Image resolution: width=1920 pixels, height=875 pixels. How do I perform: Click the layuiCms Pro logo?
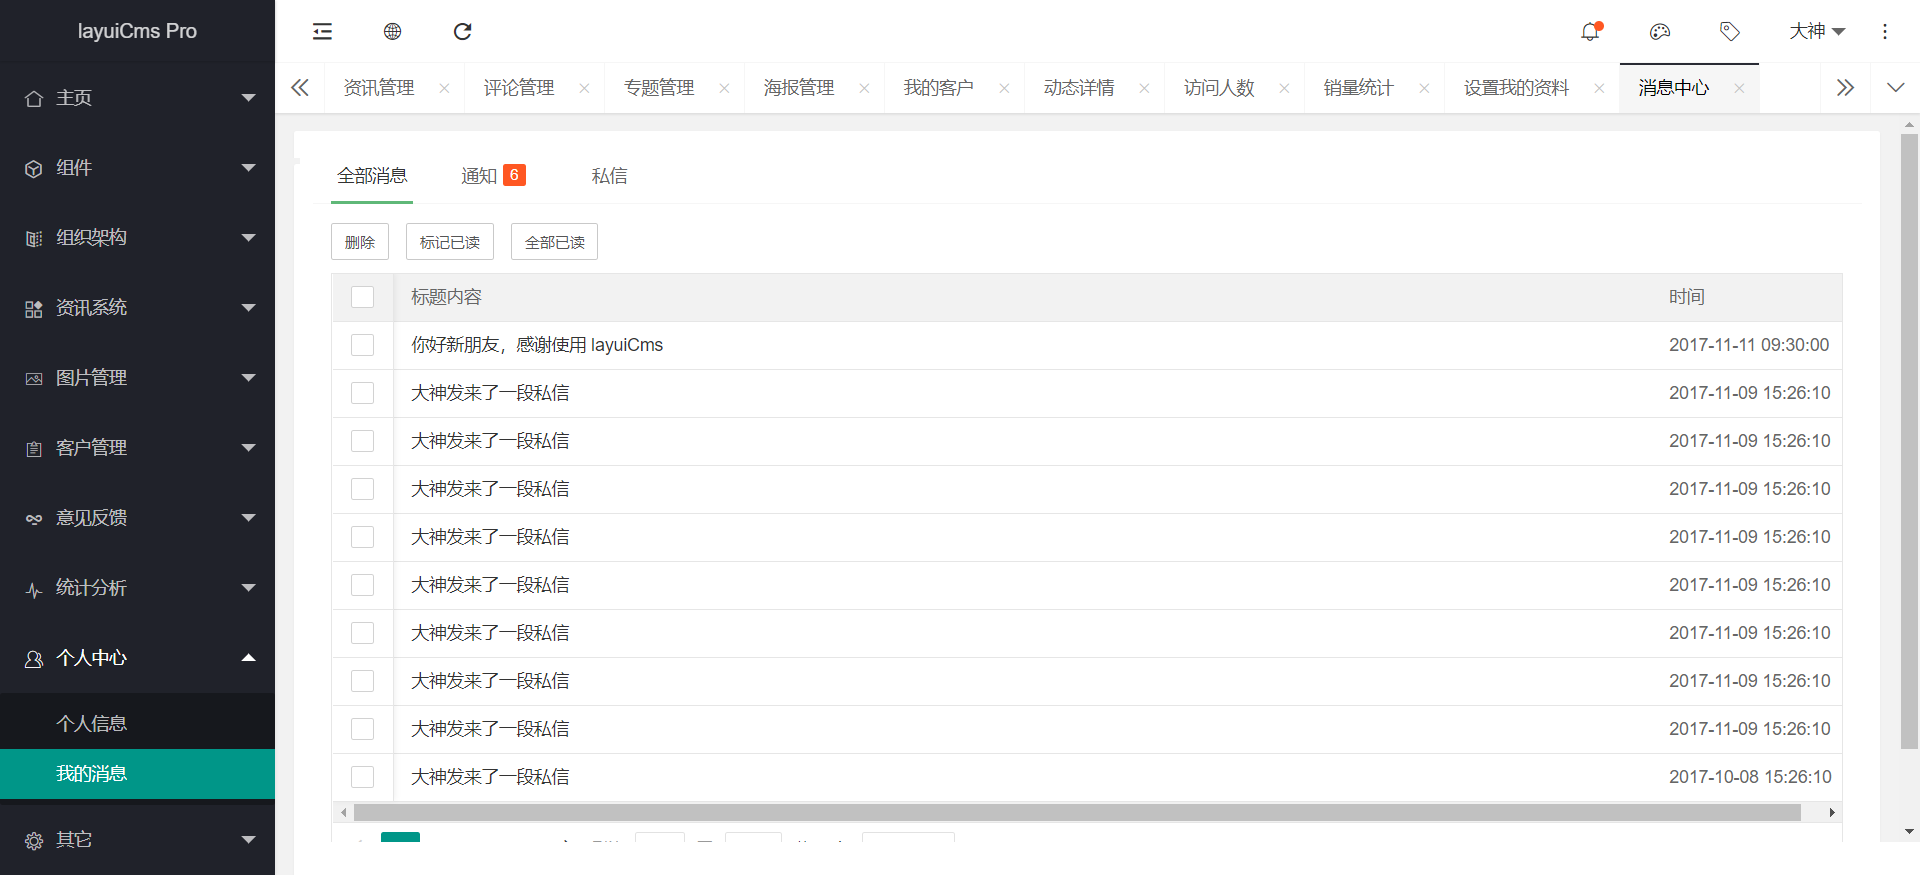point(137,31)
